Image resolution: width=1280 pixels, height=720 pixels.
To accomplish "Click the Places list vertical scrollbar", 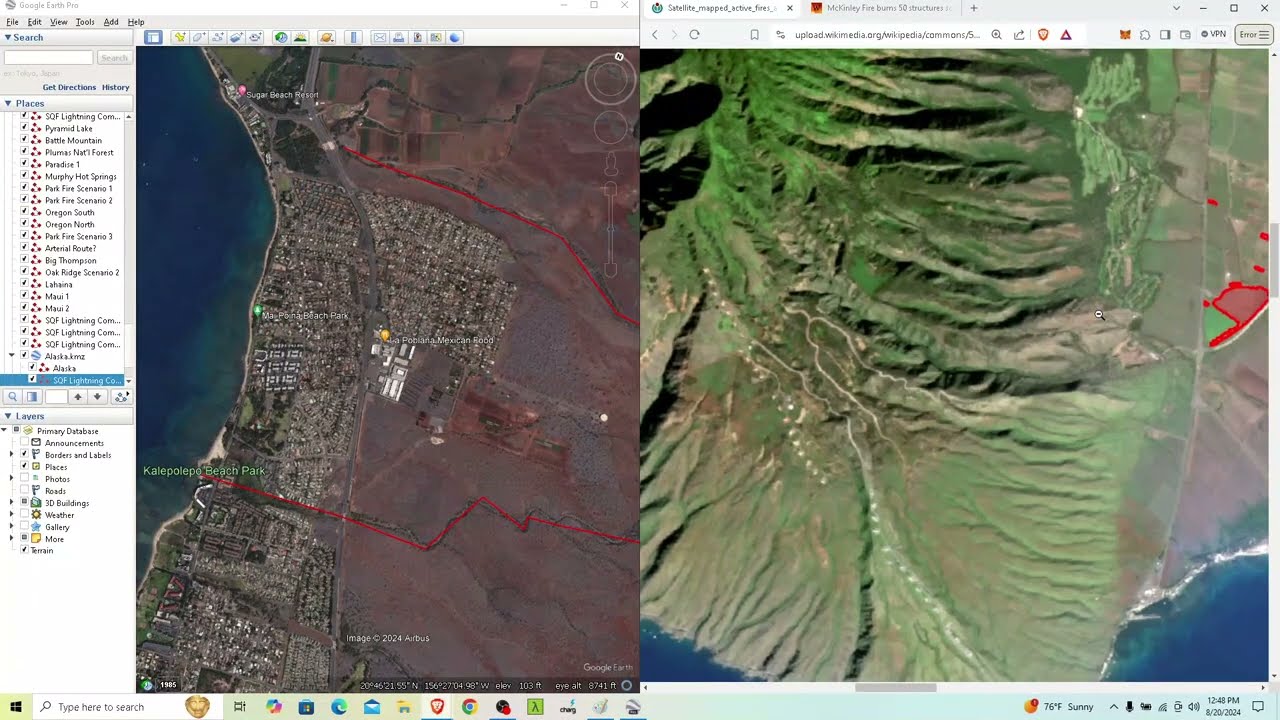I will click(x=128, y=249).
